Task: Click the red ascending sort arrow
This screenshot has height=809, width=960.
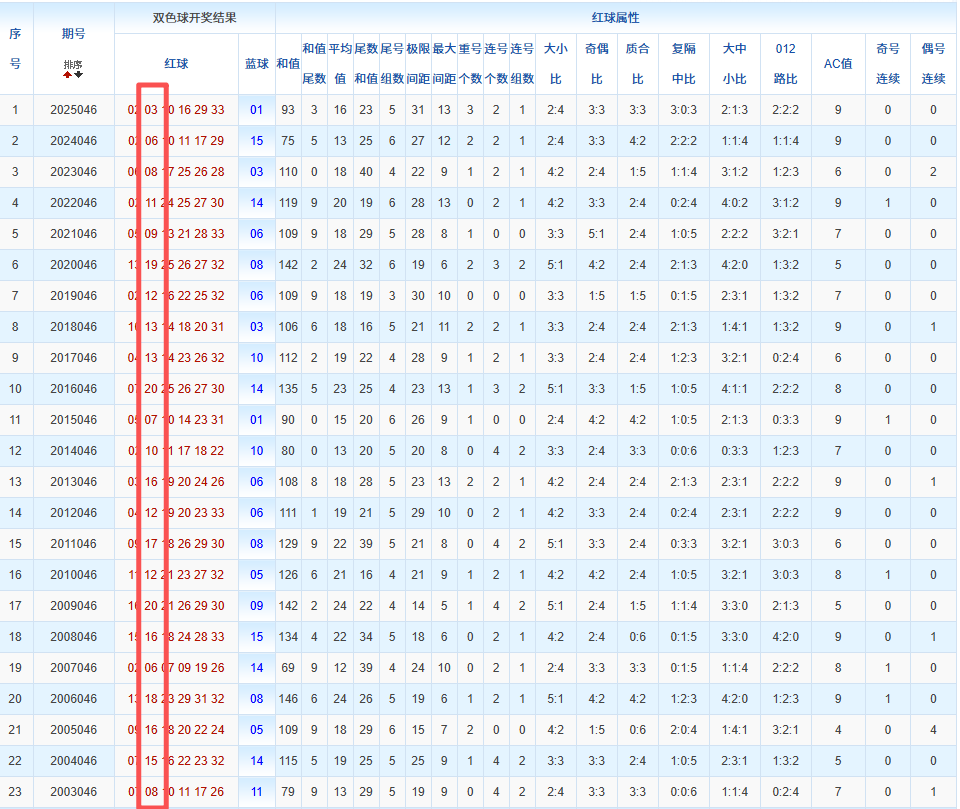Action: point(68,74)
